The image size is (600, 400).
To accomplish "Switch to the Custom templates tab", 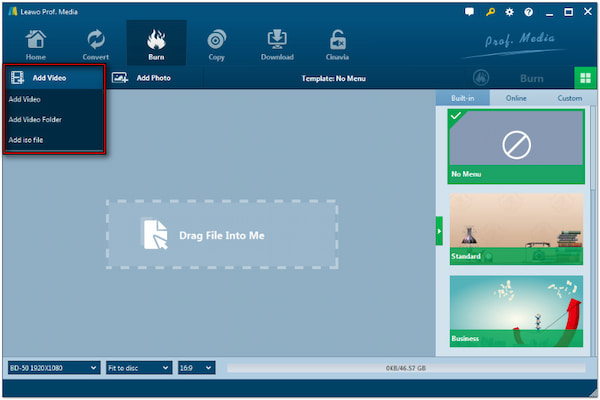I will point(569,98).
